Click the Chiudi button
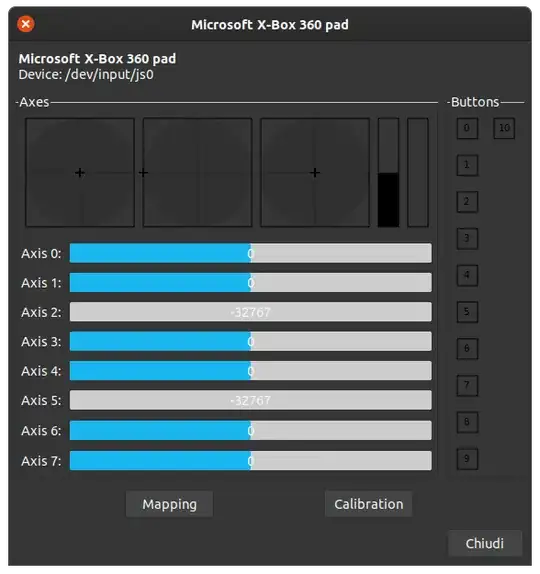The image size is (540, 574). [485, 543]
